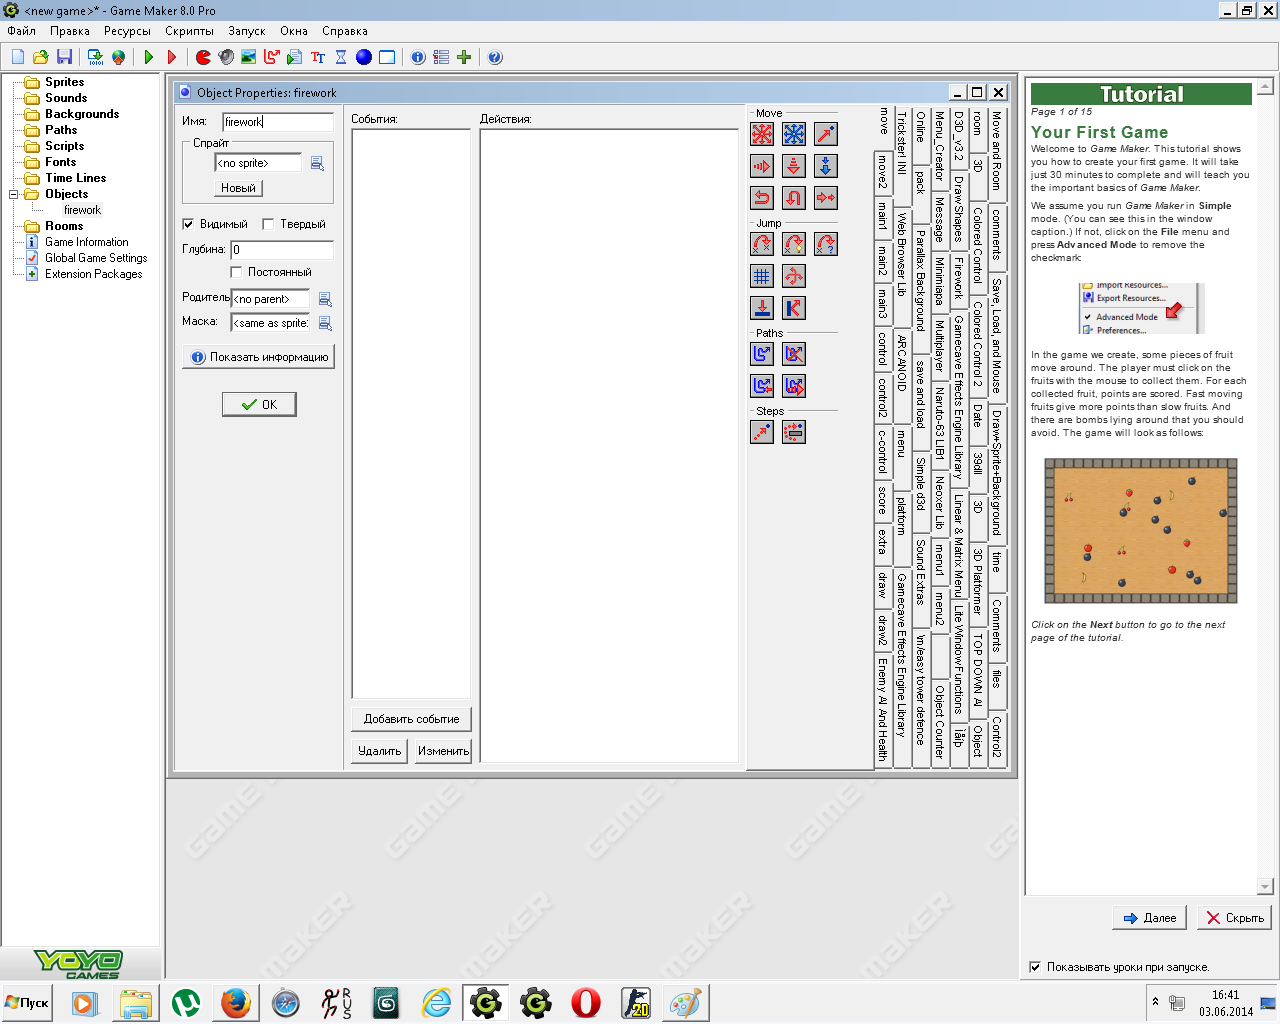Select the Move Fixed action icon
The image size is (1280, 1024).
[x=762, y=134]
